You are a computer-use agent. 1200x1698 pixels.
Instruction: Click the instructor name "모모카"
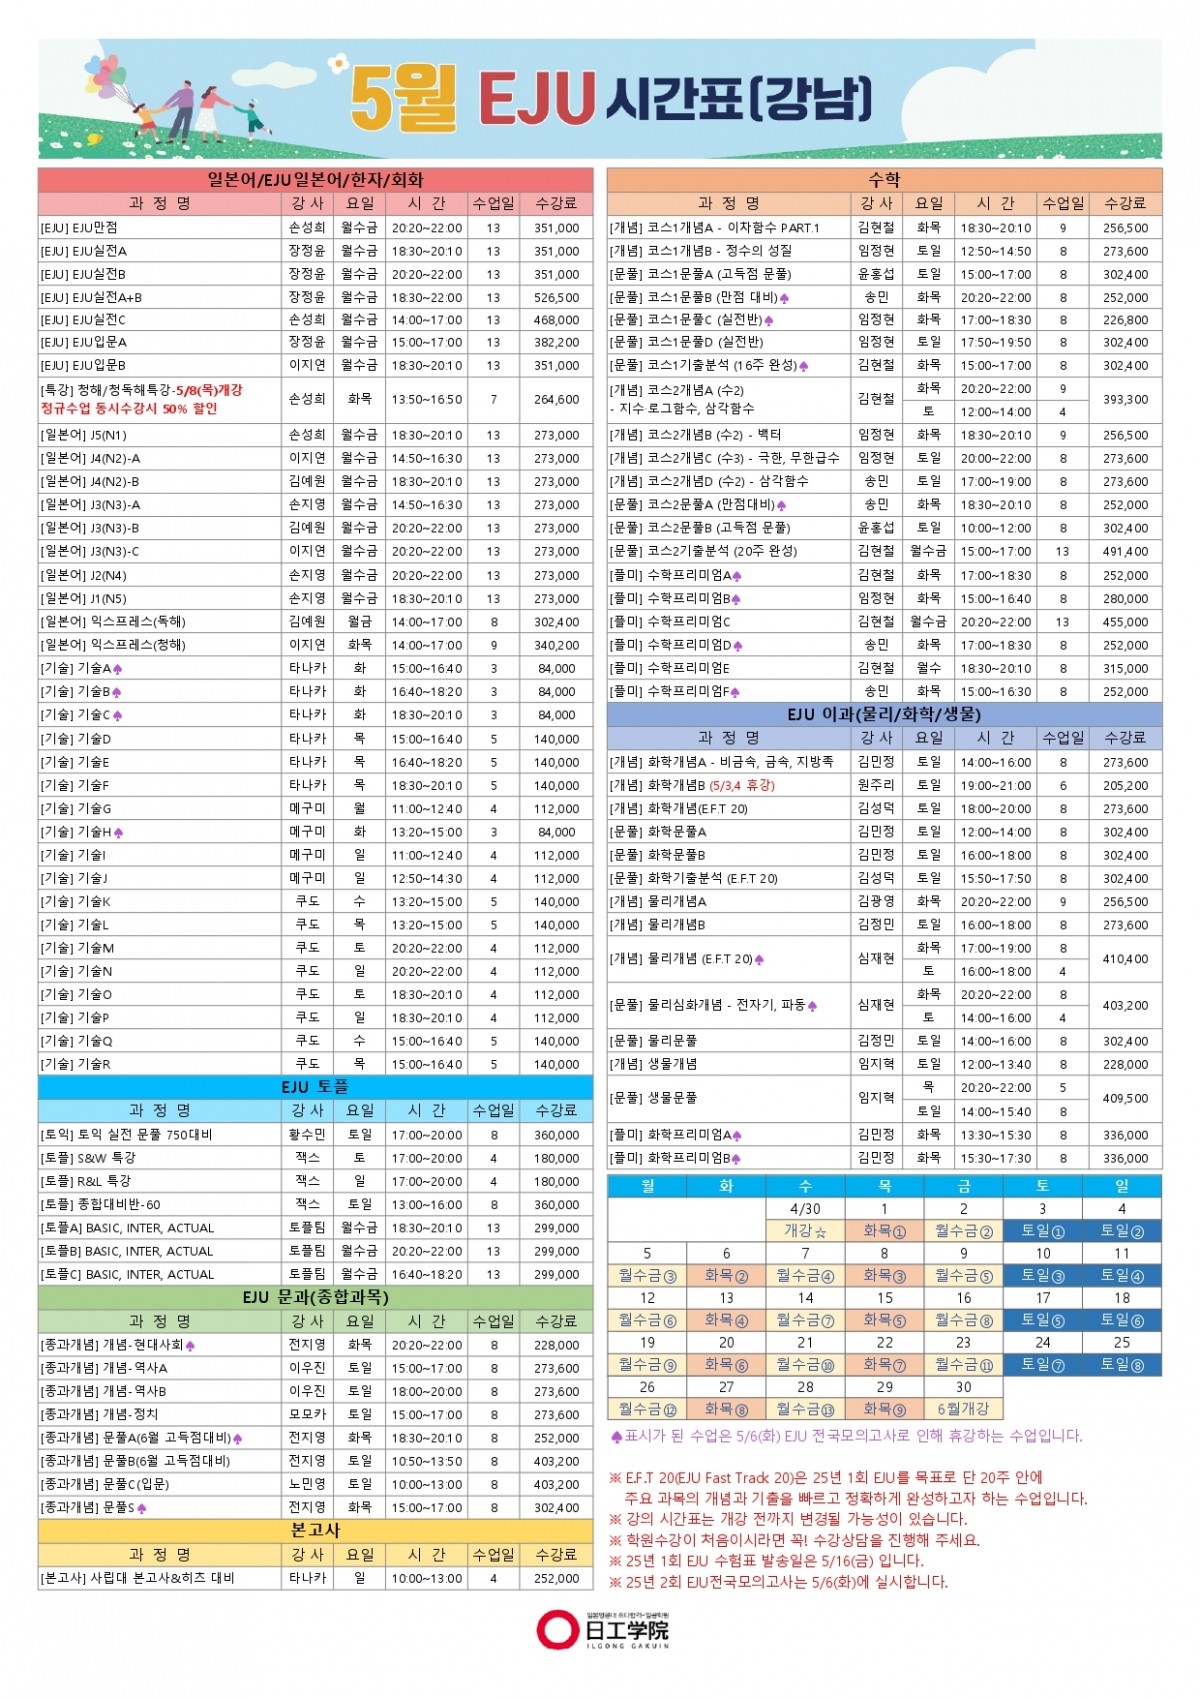tap(307, 1415)
